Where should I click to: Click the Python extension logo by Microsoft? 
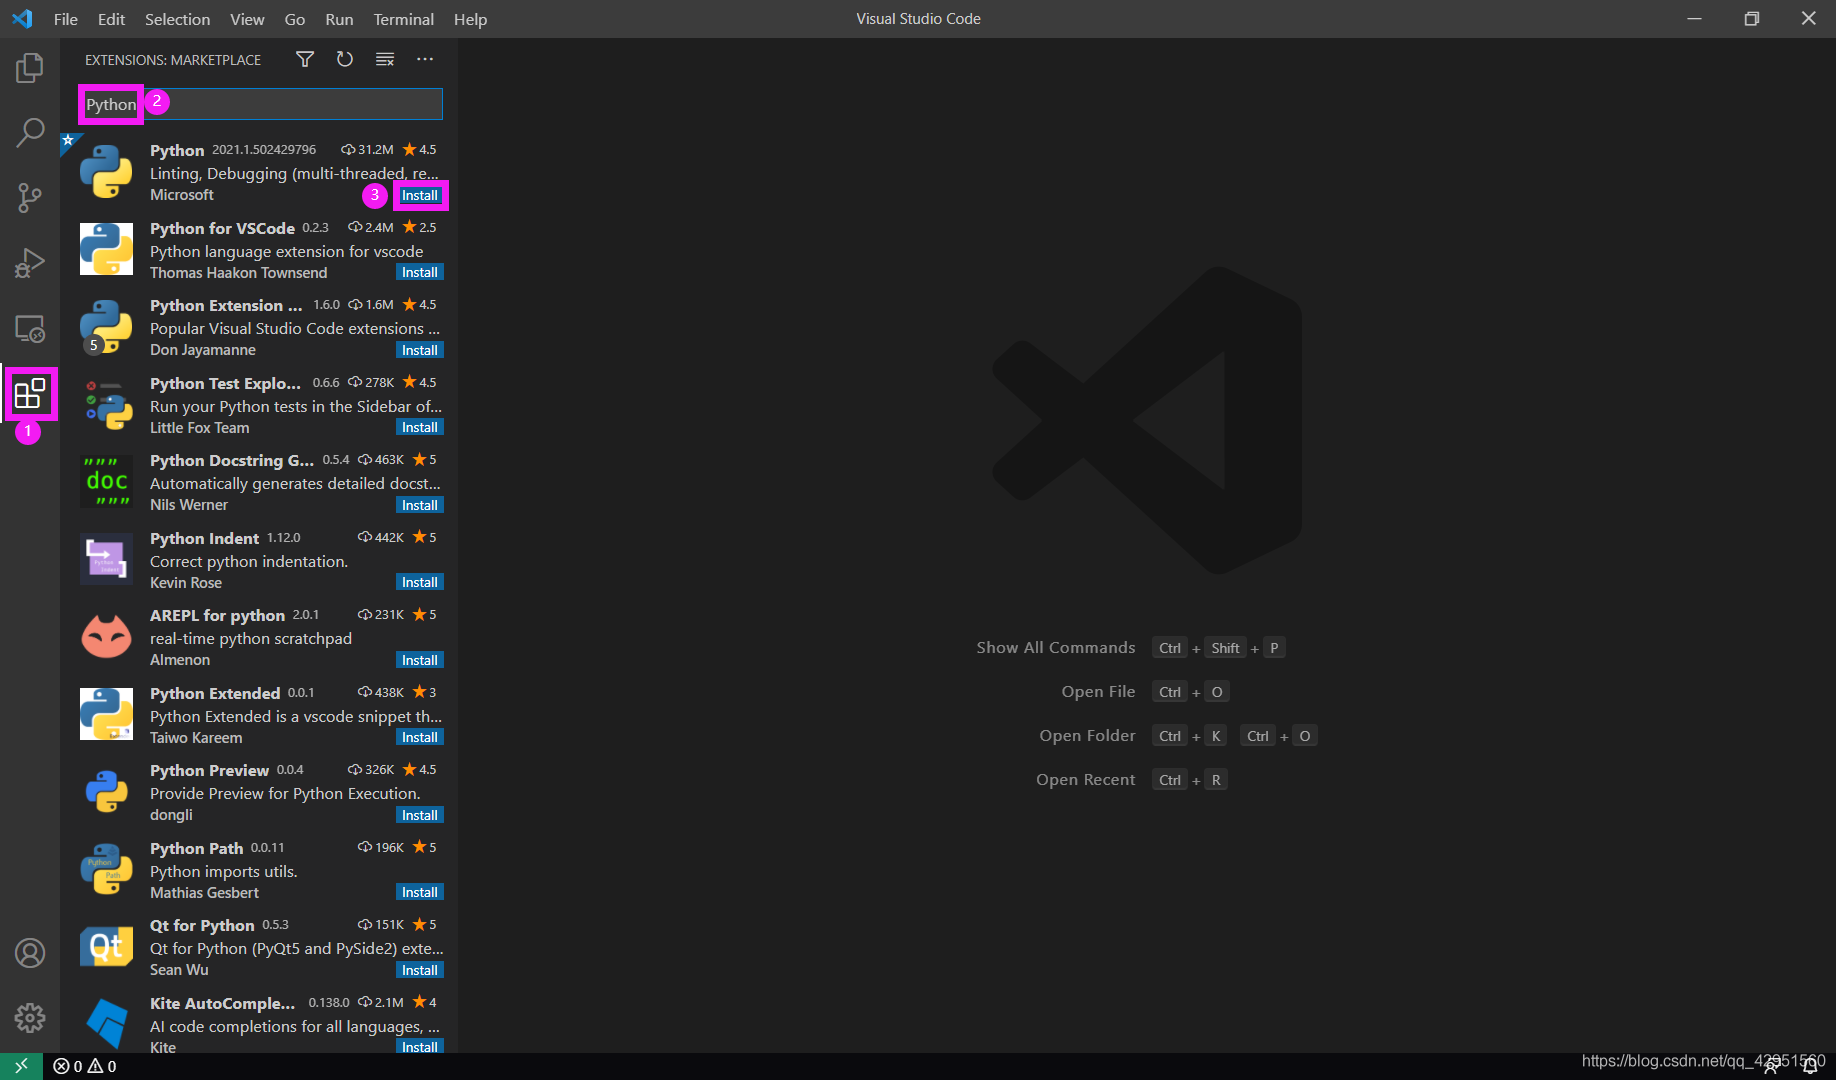pyautogui.click(x=106, y=171)
